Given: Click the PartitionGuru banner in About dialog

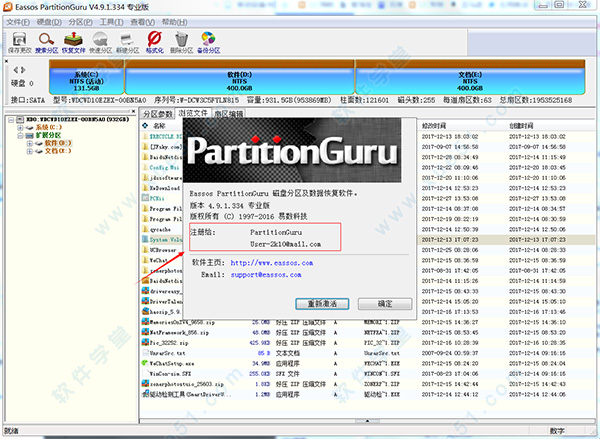Looking at the screenshot, I should point(292,150).
